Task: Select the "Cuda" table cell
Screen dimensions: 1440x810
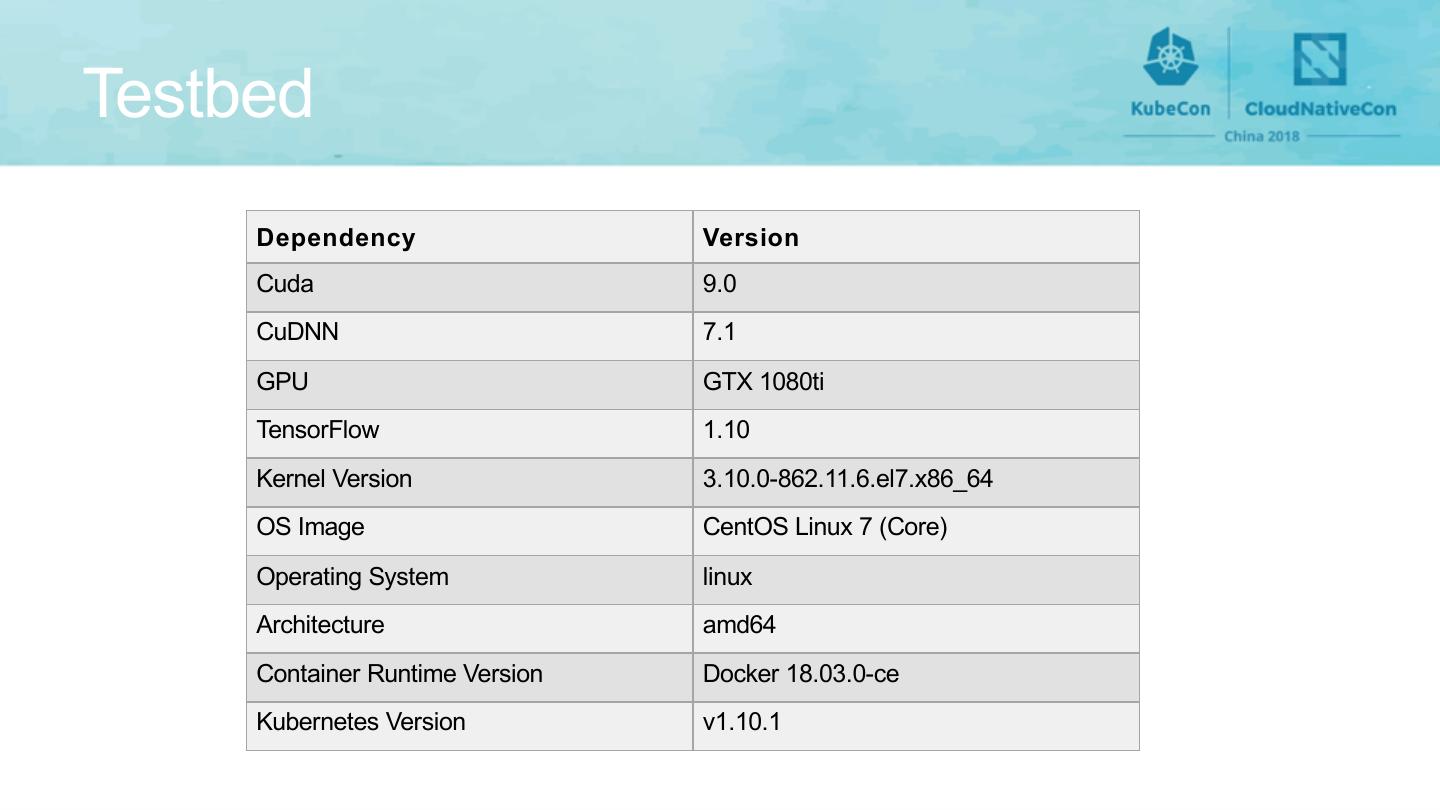Action: pos(285,284)
